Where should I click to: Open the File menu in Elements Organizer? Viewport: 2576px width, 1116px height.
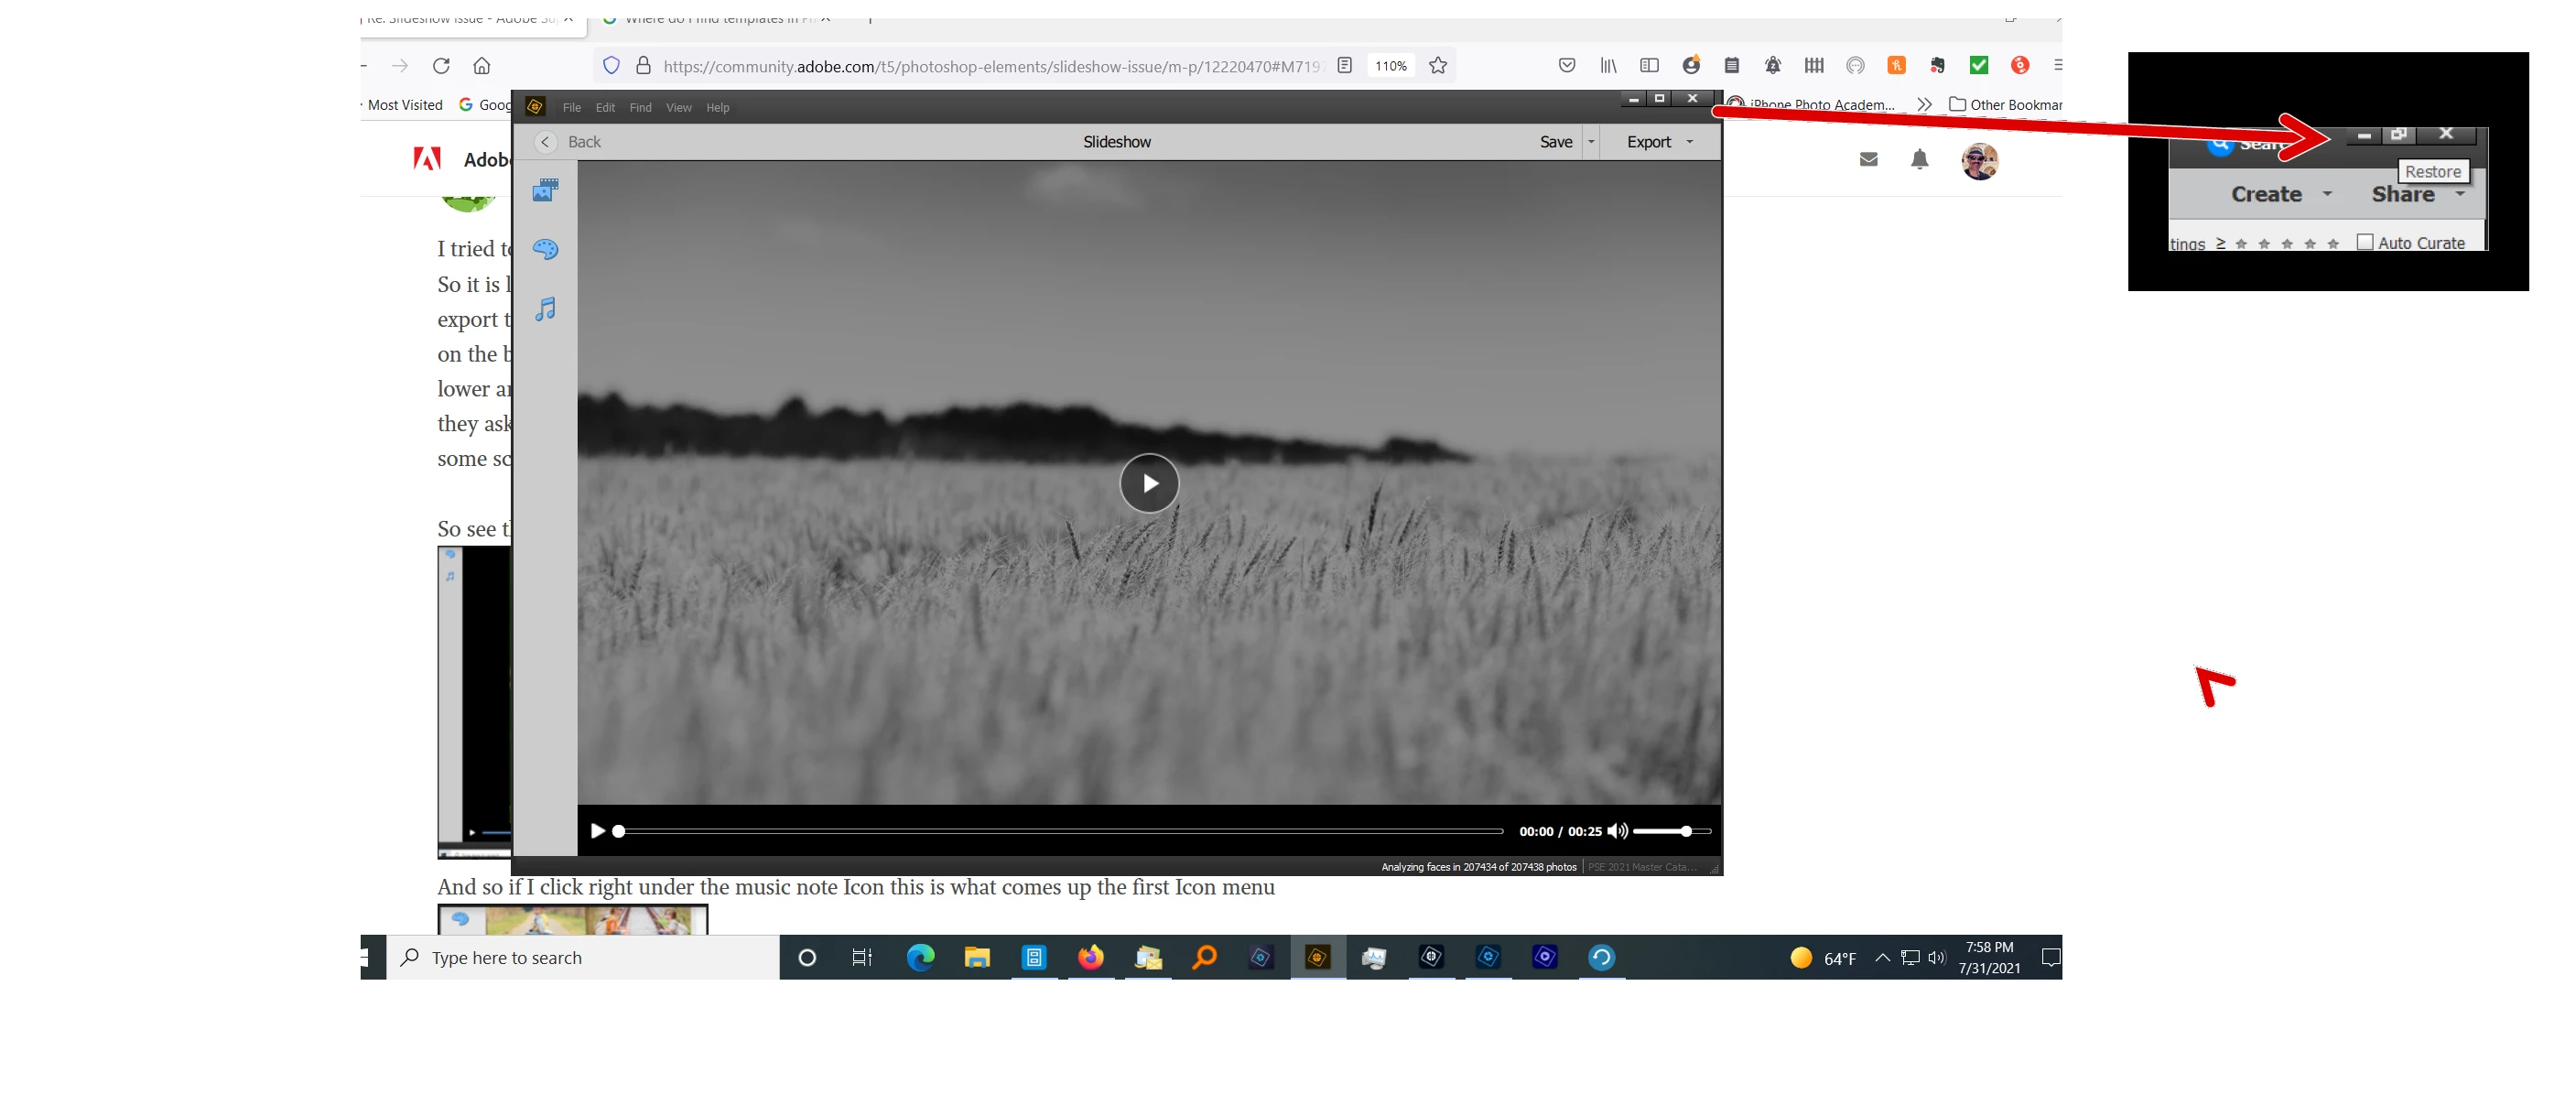click(571, 107)
